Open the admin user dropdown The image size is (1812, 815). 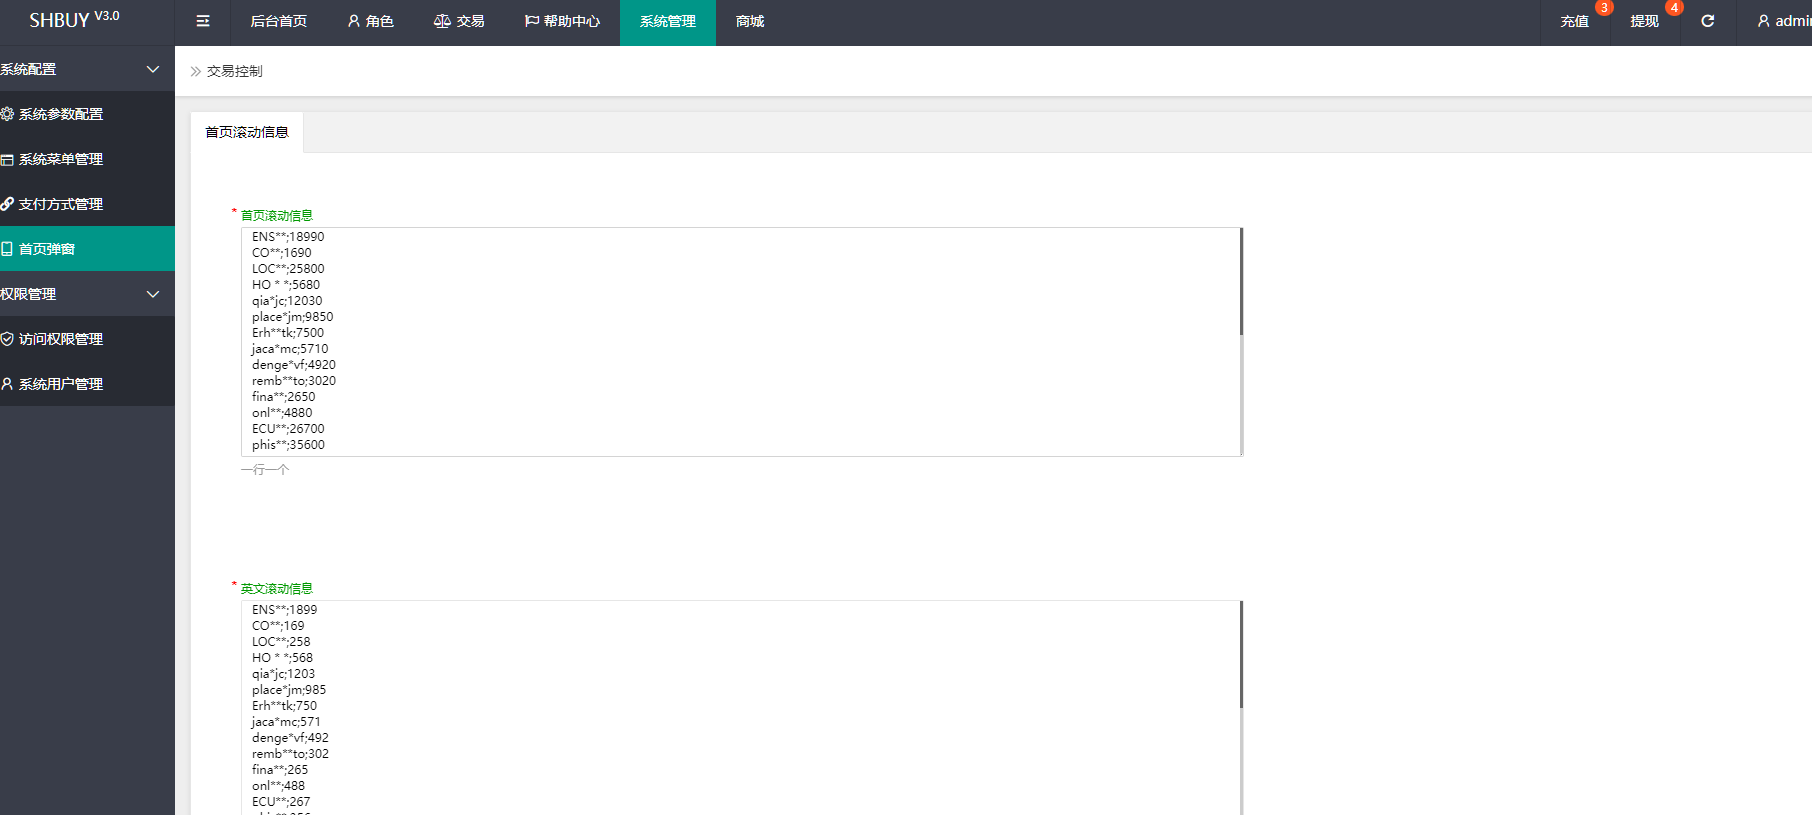[x=1785, y=21]
